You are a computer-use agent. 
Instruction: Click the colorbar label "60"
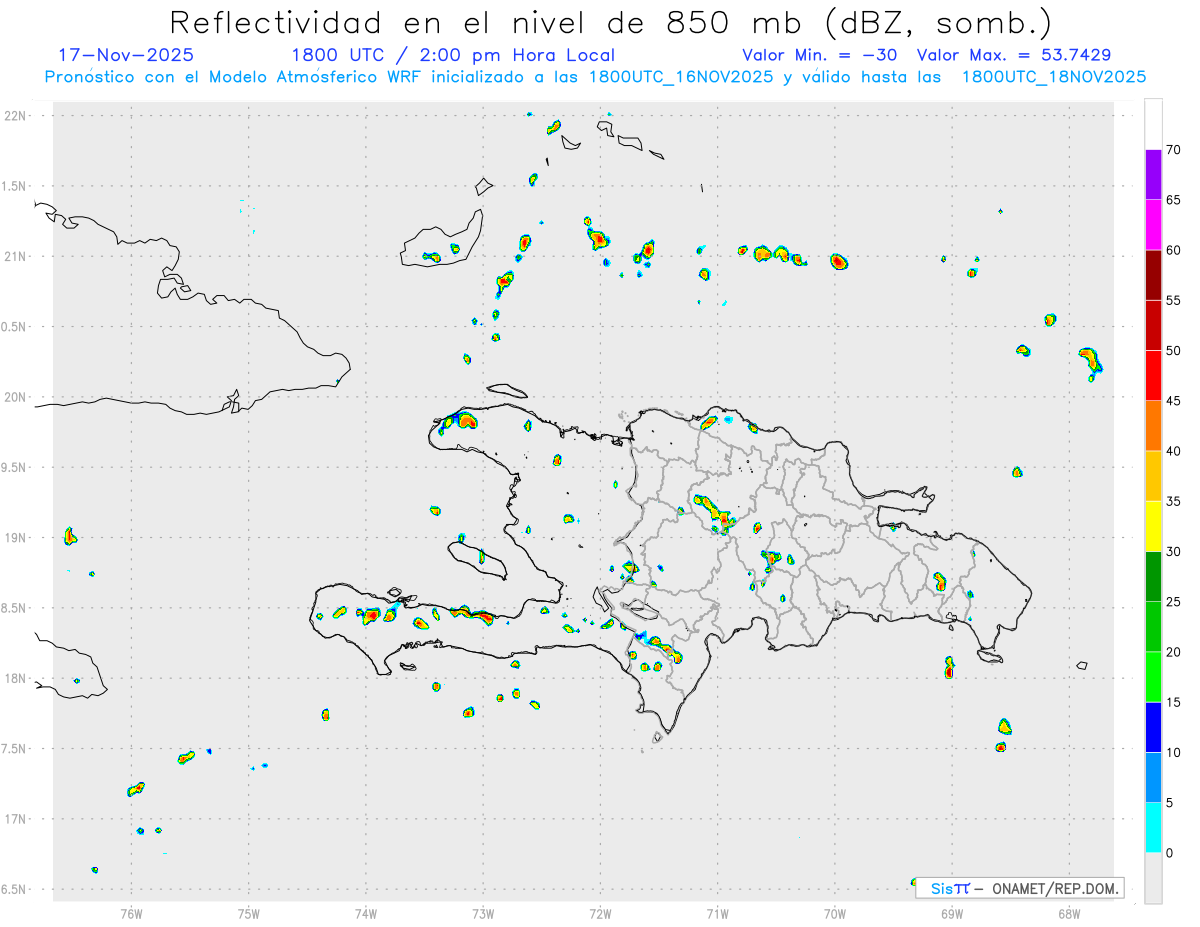(1174, 250)
